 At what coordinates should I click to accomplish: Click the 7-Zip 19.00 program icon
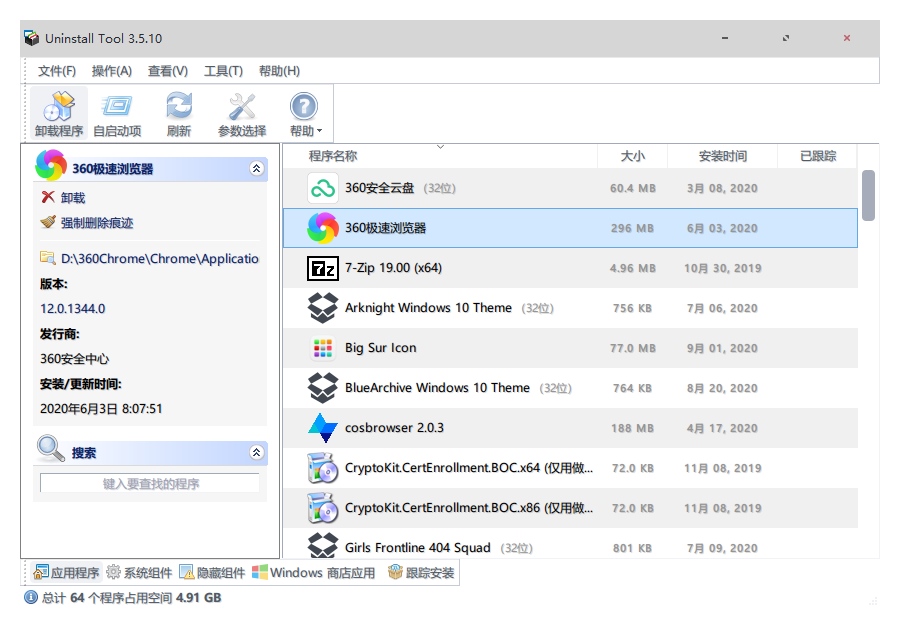coord(322,268)
